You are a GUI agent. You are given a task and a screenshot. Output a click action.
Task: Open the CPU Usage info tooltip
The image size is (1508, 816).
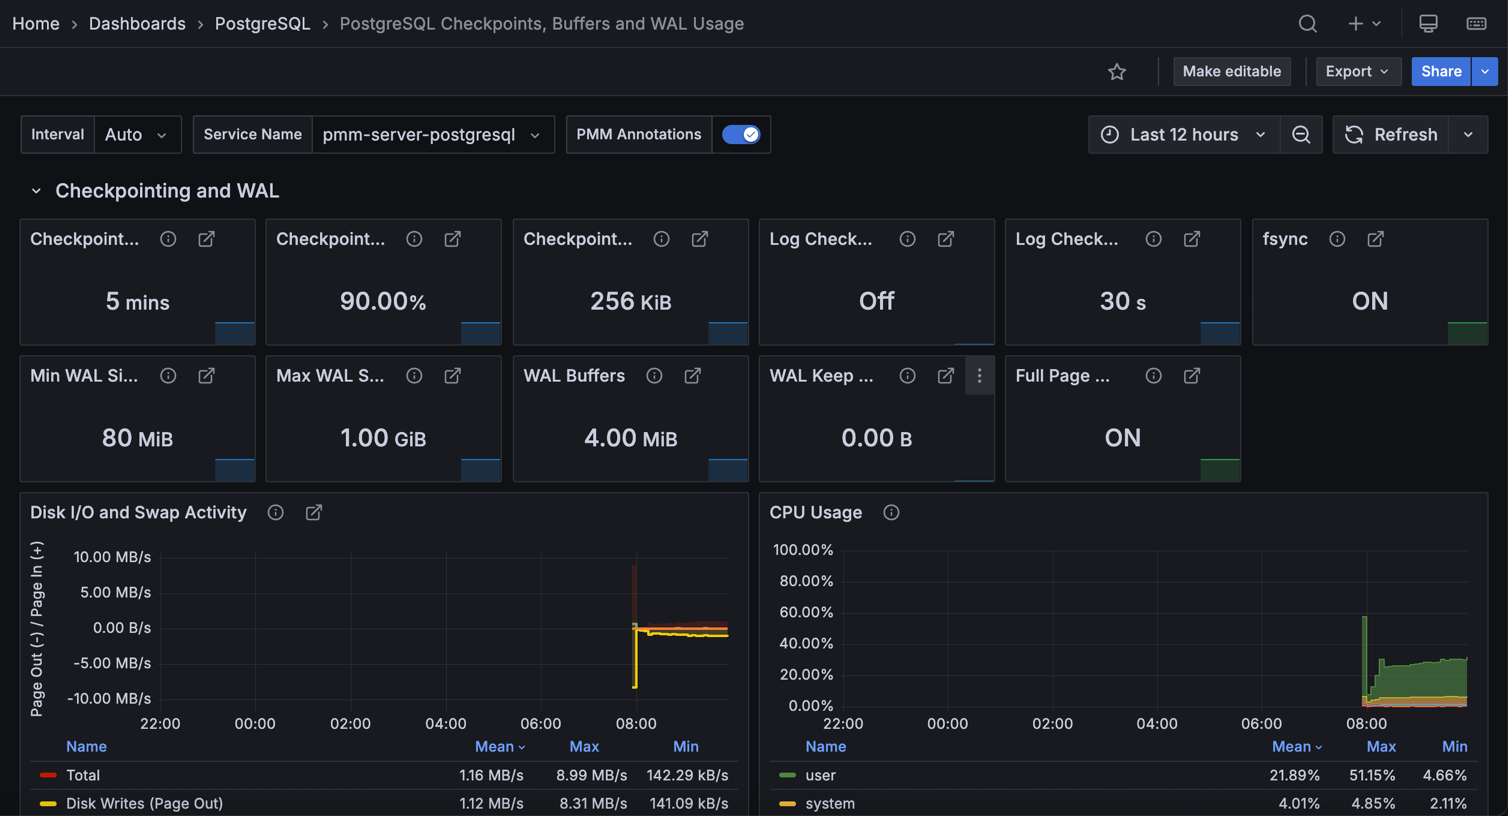point(890,512)
